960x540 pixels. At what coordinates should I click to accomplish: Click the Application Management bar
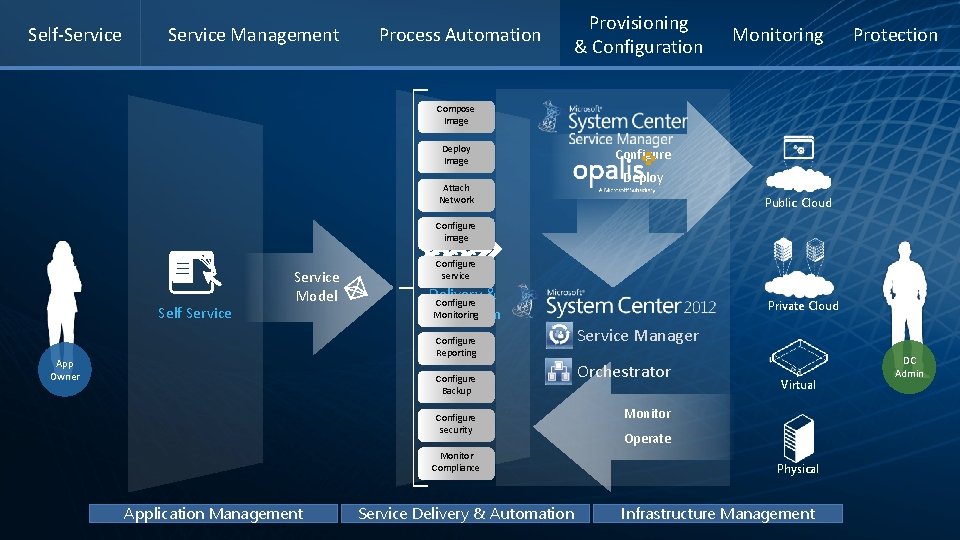[x=213, y=513]
